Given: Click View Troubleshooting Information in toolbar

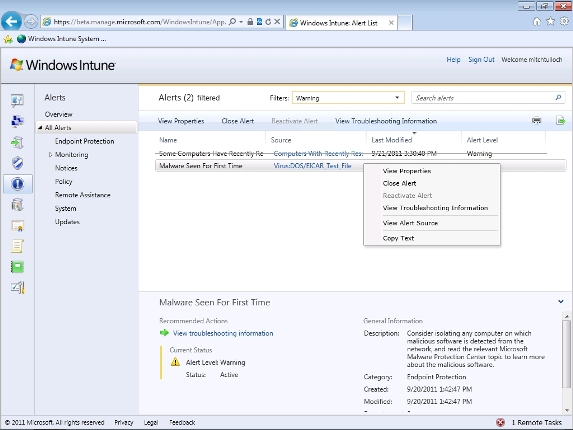Looking at the screenshot, I should (386, 121).
